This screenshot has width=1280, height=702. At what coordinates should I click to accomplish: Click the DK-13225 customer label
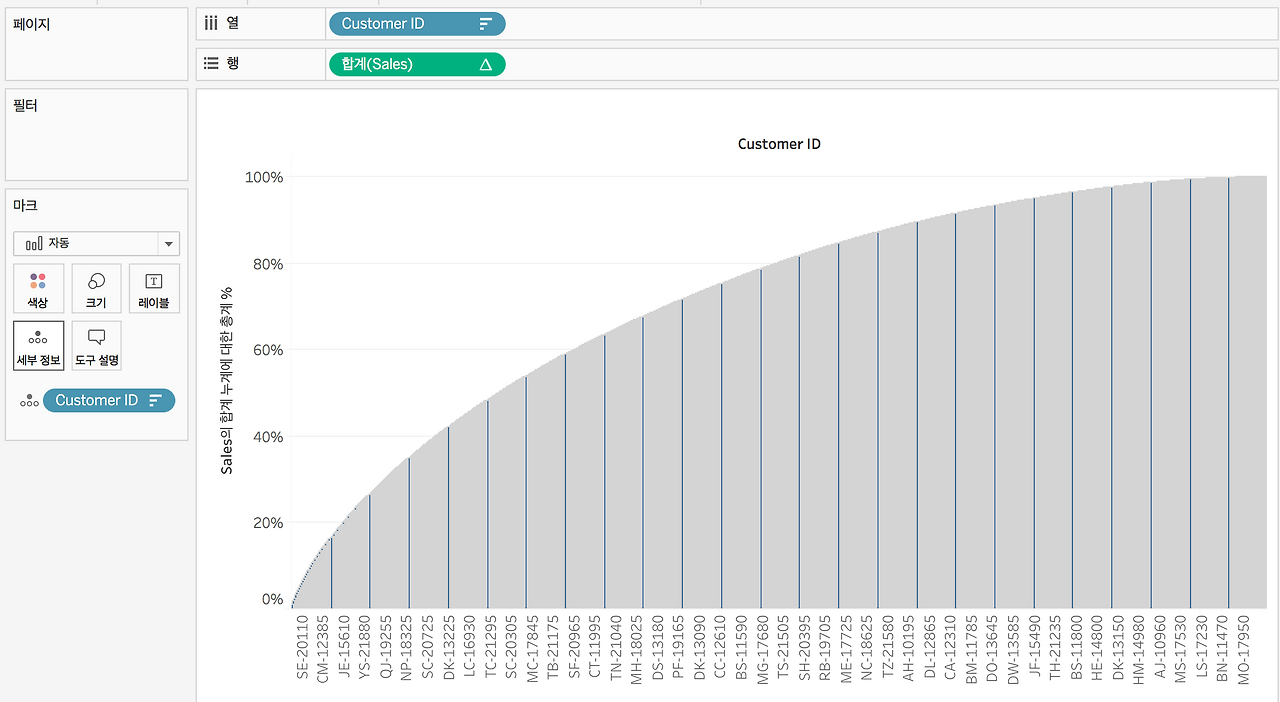[448, 648]
